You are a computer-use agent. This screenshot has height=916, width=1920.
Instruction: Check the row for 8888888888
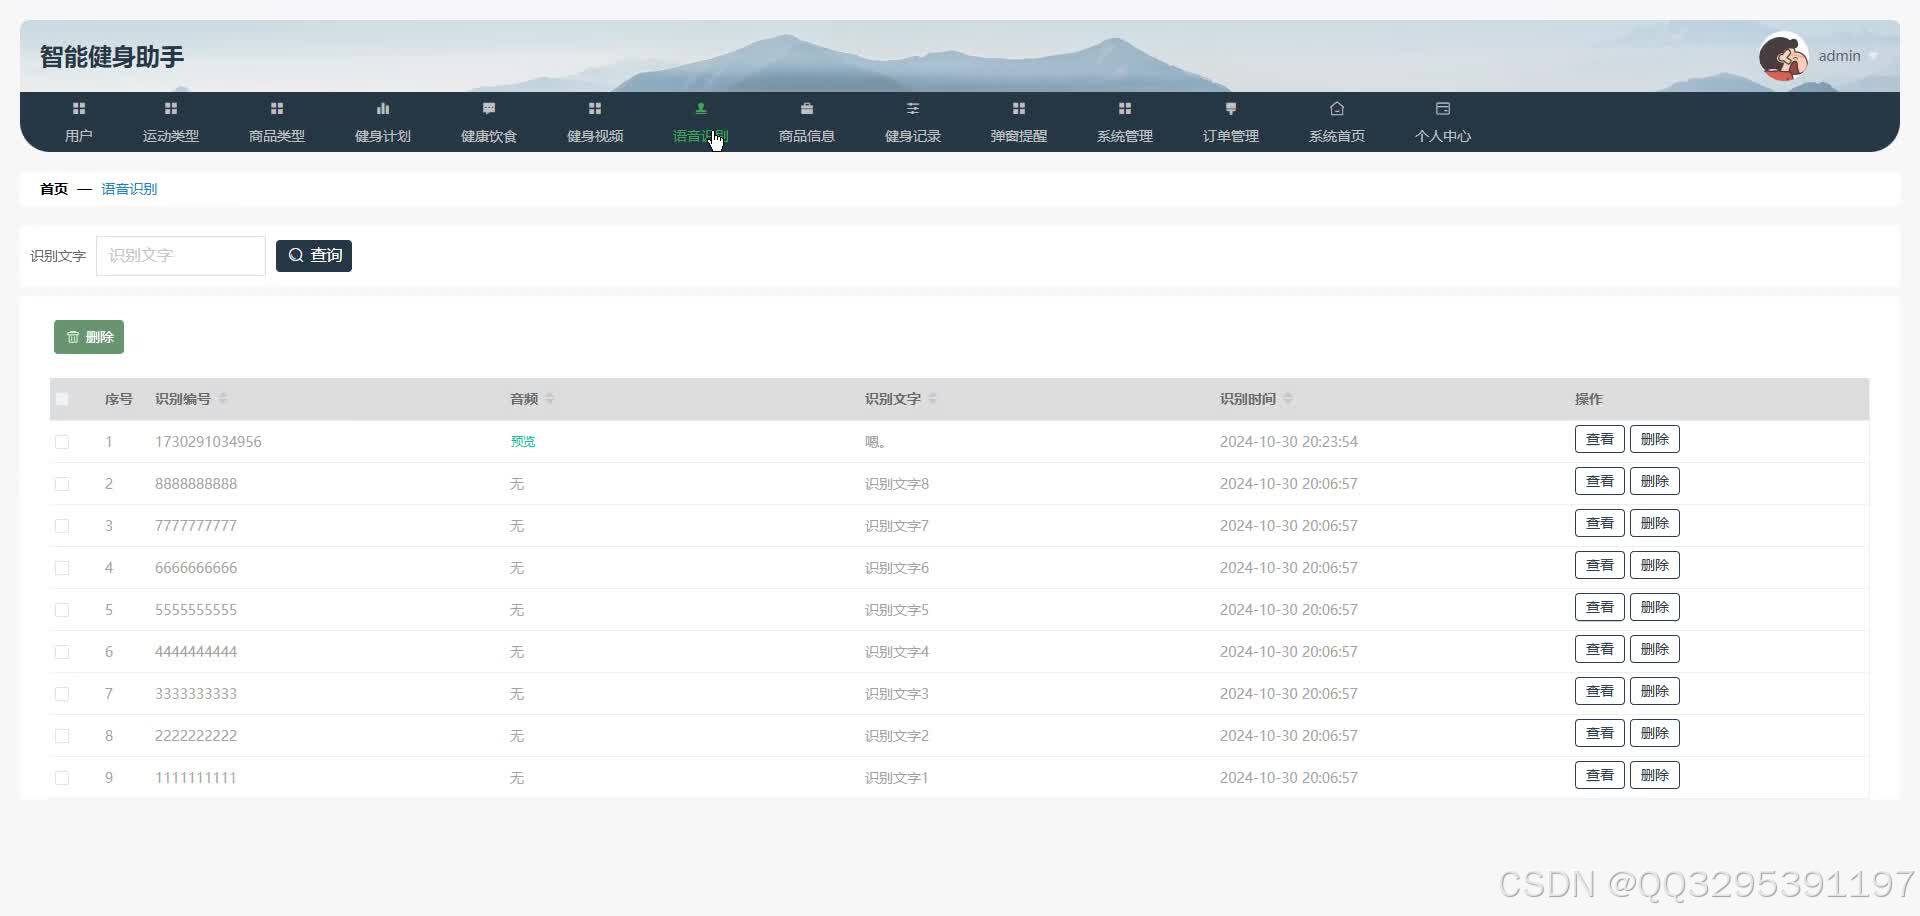[x=62, y=484]
